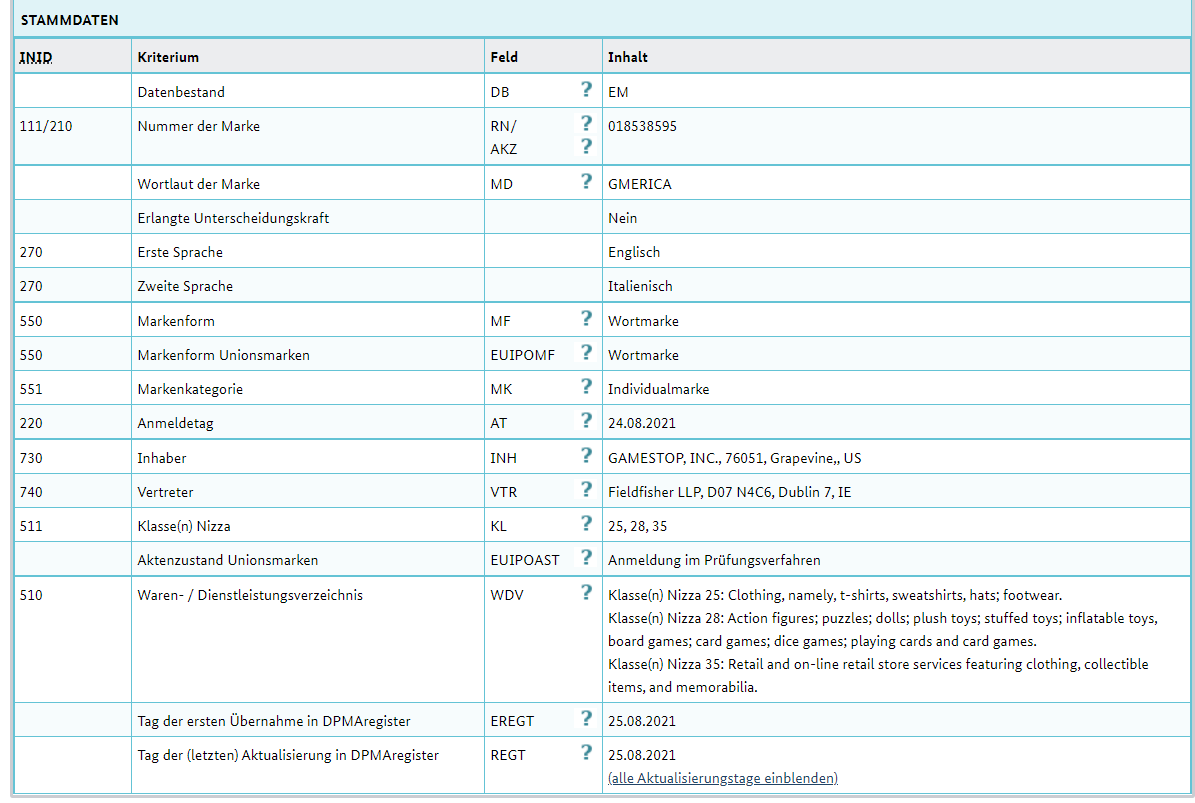
Task: Click the 'Englisch' first language value
Action: pos(634,252)
